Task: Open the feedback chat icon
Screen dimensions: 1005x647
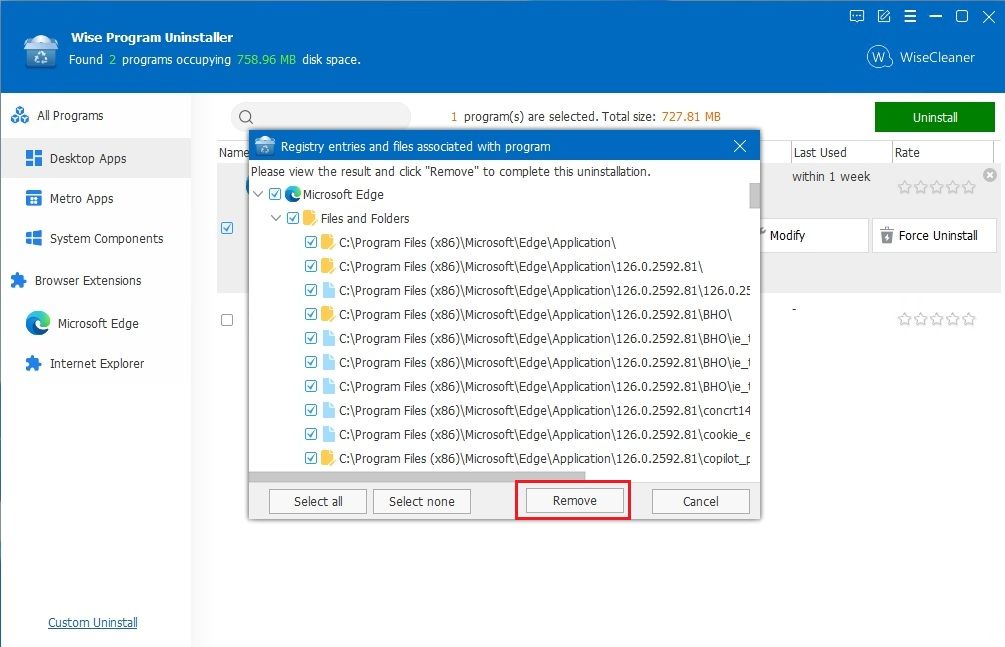Action: click(856, 16)
